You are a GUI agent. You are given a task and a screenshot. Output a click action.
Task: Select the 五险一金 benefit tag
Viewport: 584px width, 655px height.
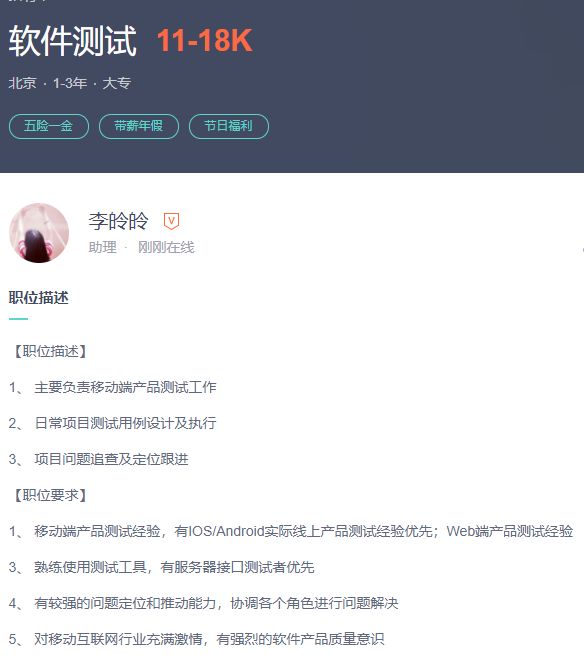tap(48, 126)
